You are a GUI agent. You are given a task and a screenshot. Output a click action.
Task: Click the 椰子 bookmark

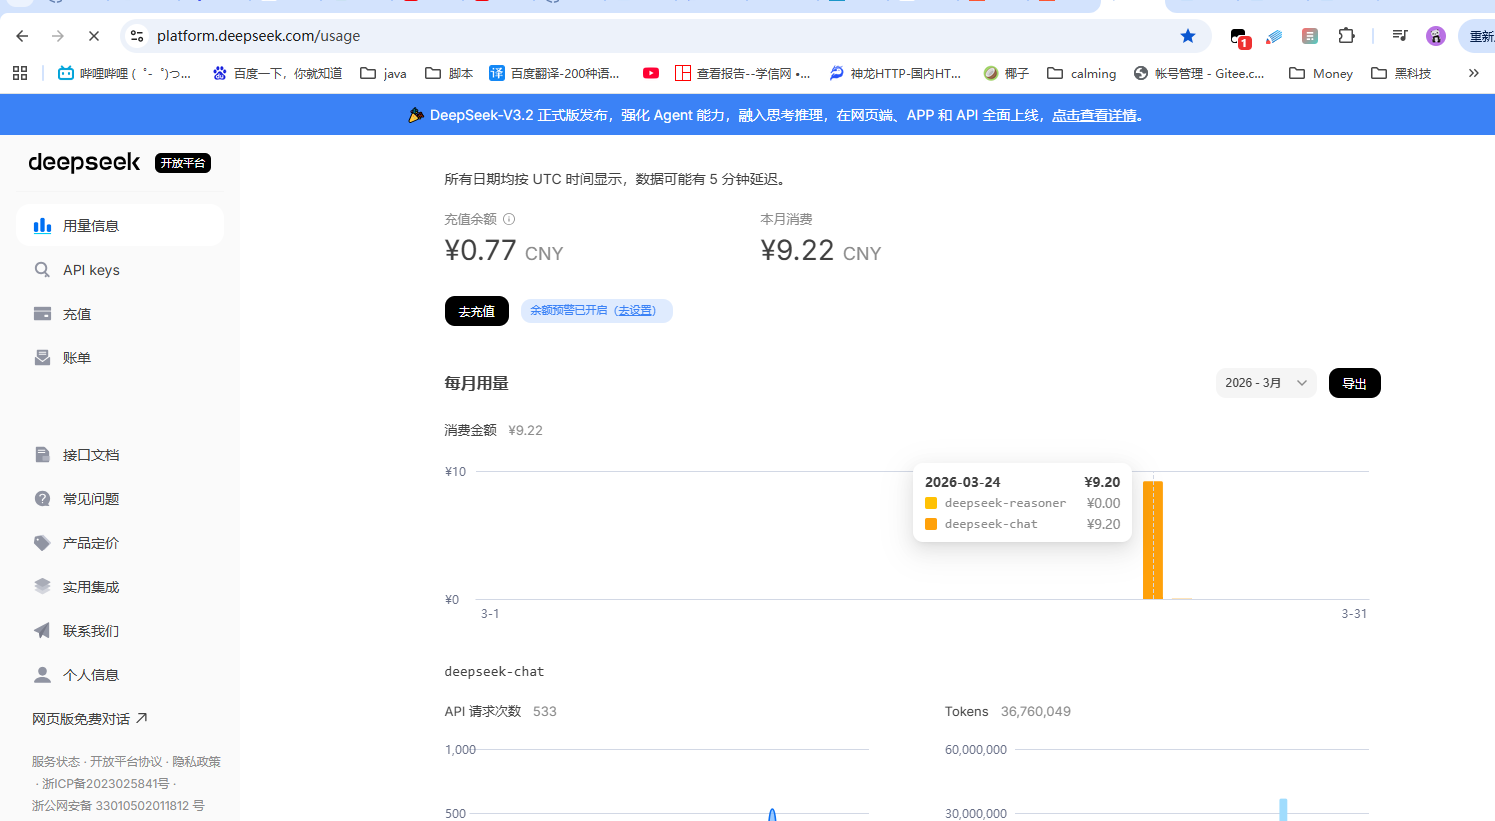1006,73
